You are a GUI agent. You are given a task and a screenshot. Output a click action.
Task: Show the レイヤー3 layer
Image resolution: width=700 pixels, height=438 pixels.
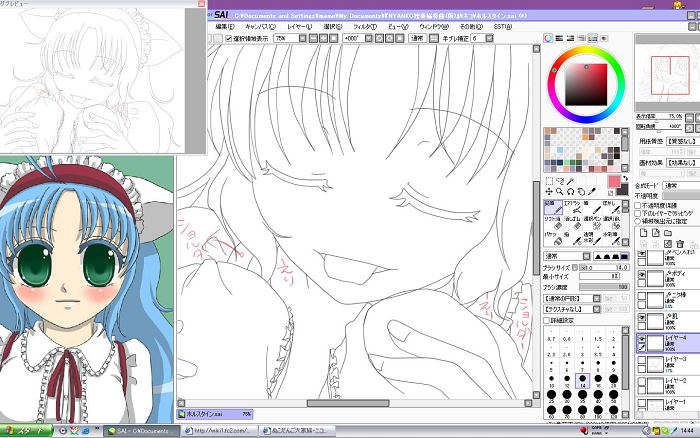(x=642, y=361)
